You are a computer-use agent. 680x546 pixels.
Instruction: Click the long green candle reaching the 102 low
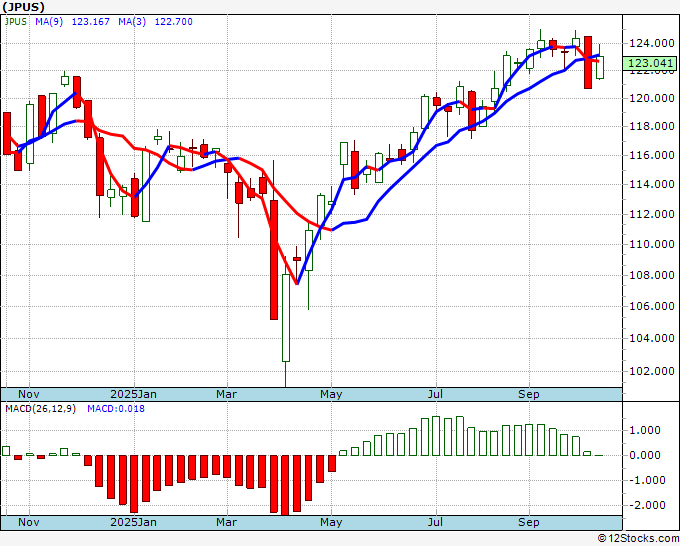tap(286, 317)
